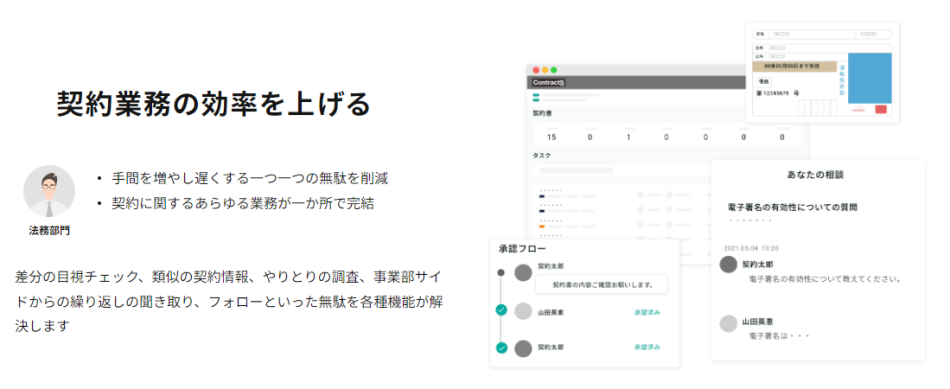Click the green check beside 山田英恵 in 承認フロー

[x=501, y=310]
